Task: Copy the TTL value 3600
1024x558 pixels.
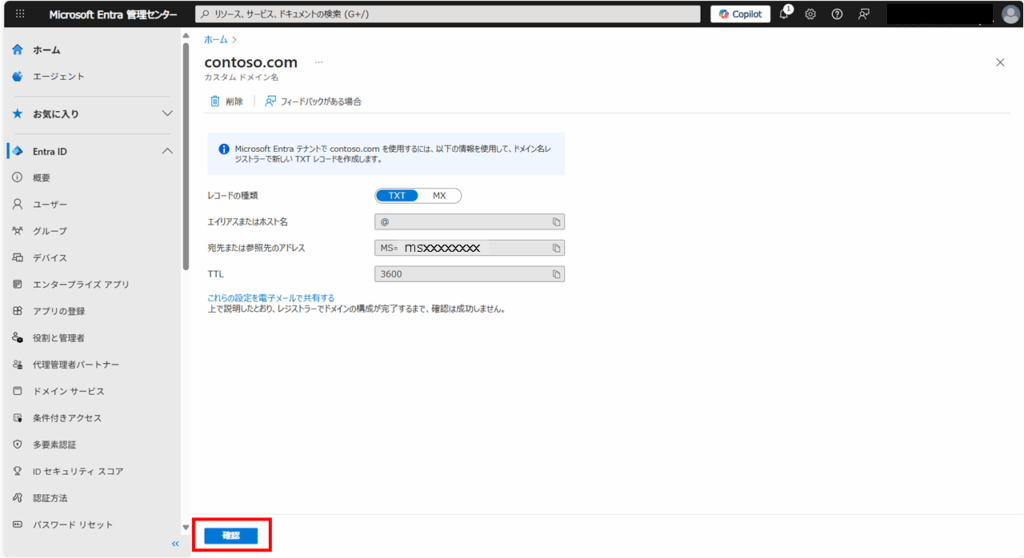Action: point(557,274)
